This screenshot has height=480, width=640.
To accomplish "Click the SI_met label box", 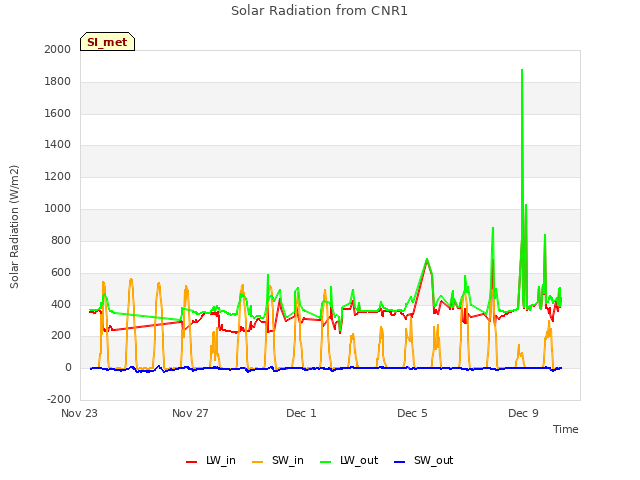I will (107, 42).
